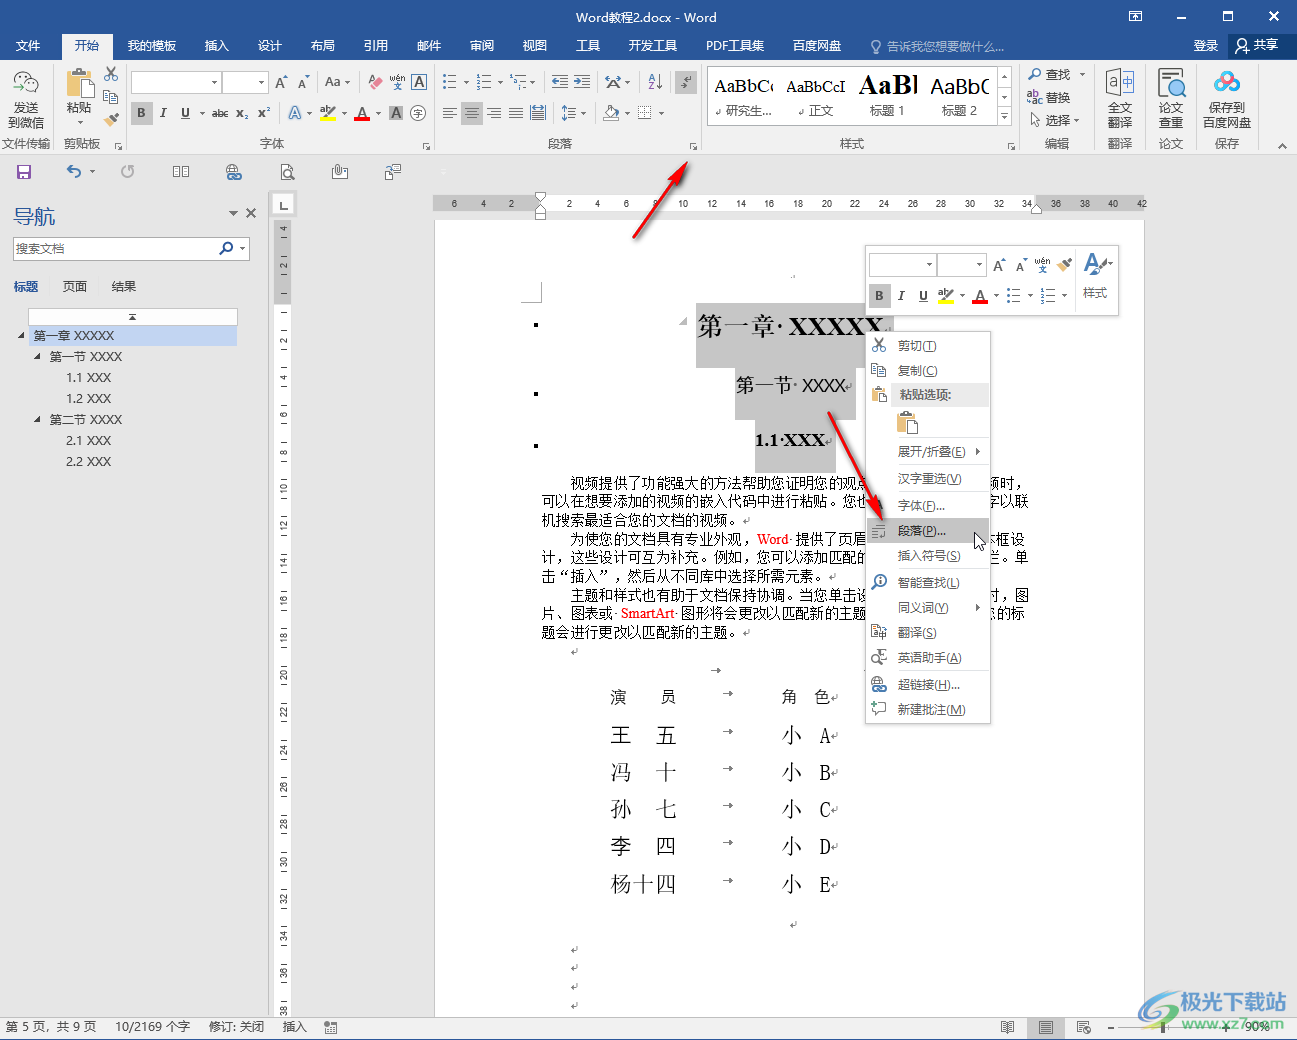Toggle Italic on the mini toolbar
This screenshot has width=1297, height=1040.
[901, 295]
